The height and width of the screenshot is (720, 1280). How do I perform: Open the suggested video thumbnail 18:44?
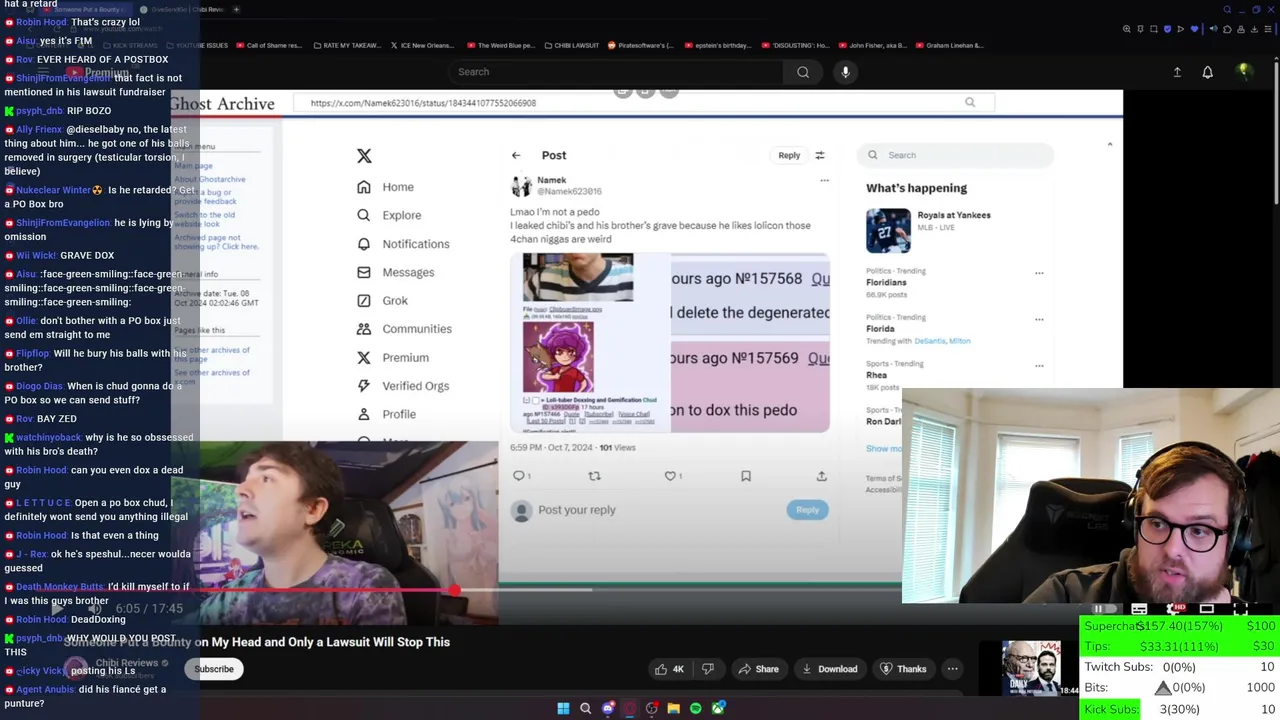[1031, 668]
